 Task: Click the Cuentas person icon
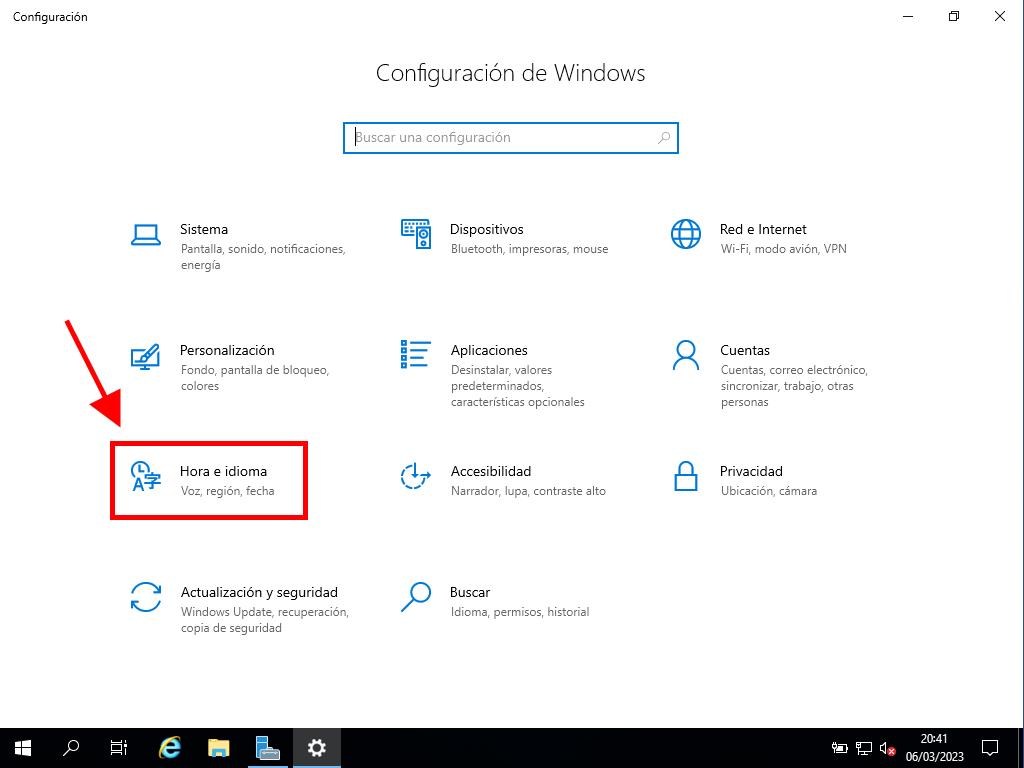point(686,355)
